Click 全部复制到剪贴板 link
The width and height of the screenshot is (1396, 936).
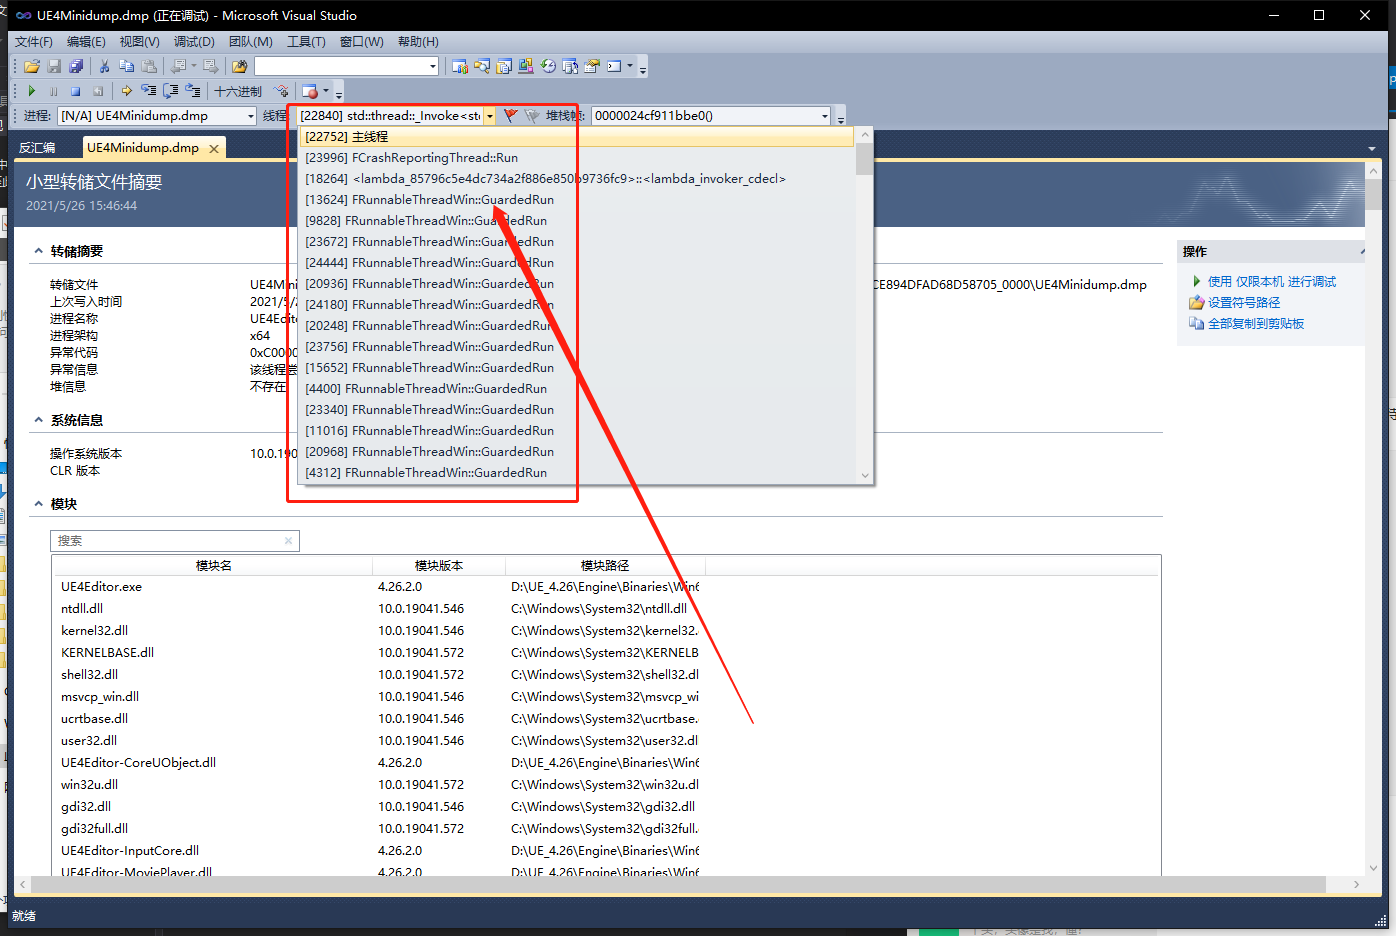point(1256,323)
